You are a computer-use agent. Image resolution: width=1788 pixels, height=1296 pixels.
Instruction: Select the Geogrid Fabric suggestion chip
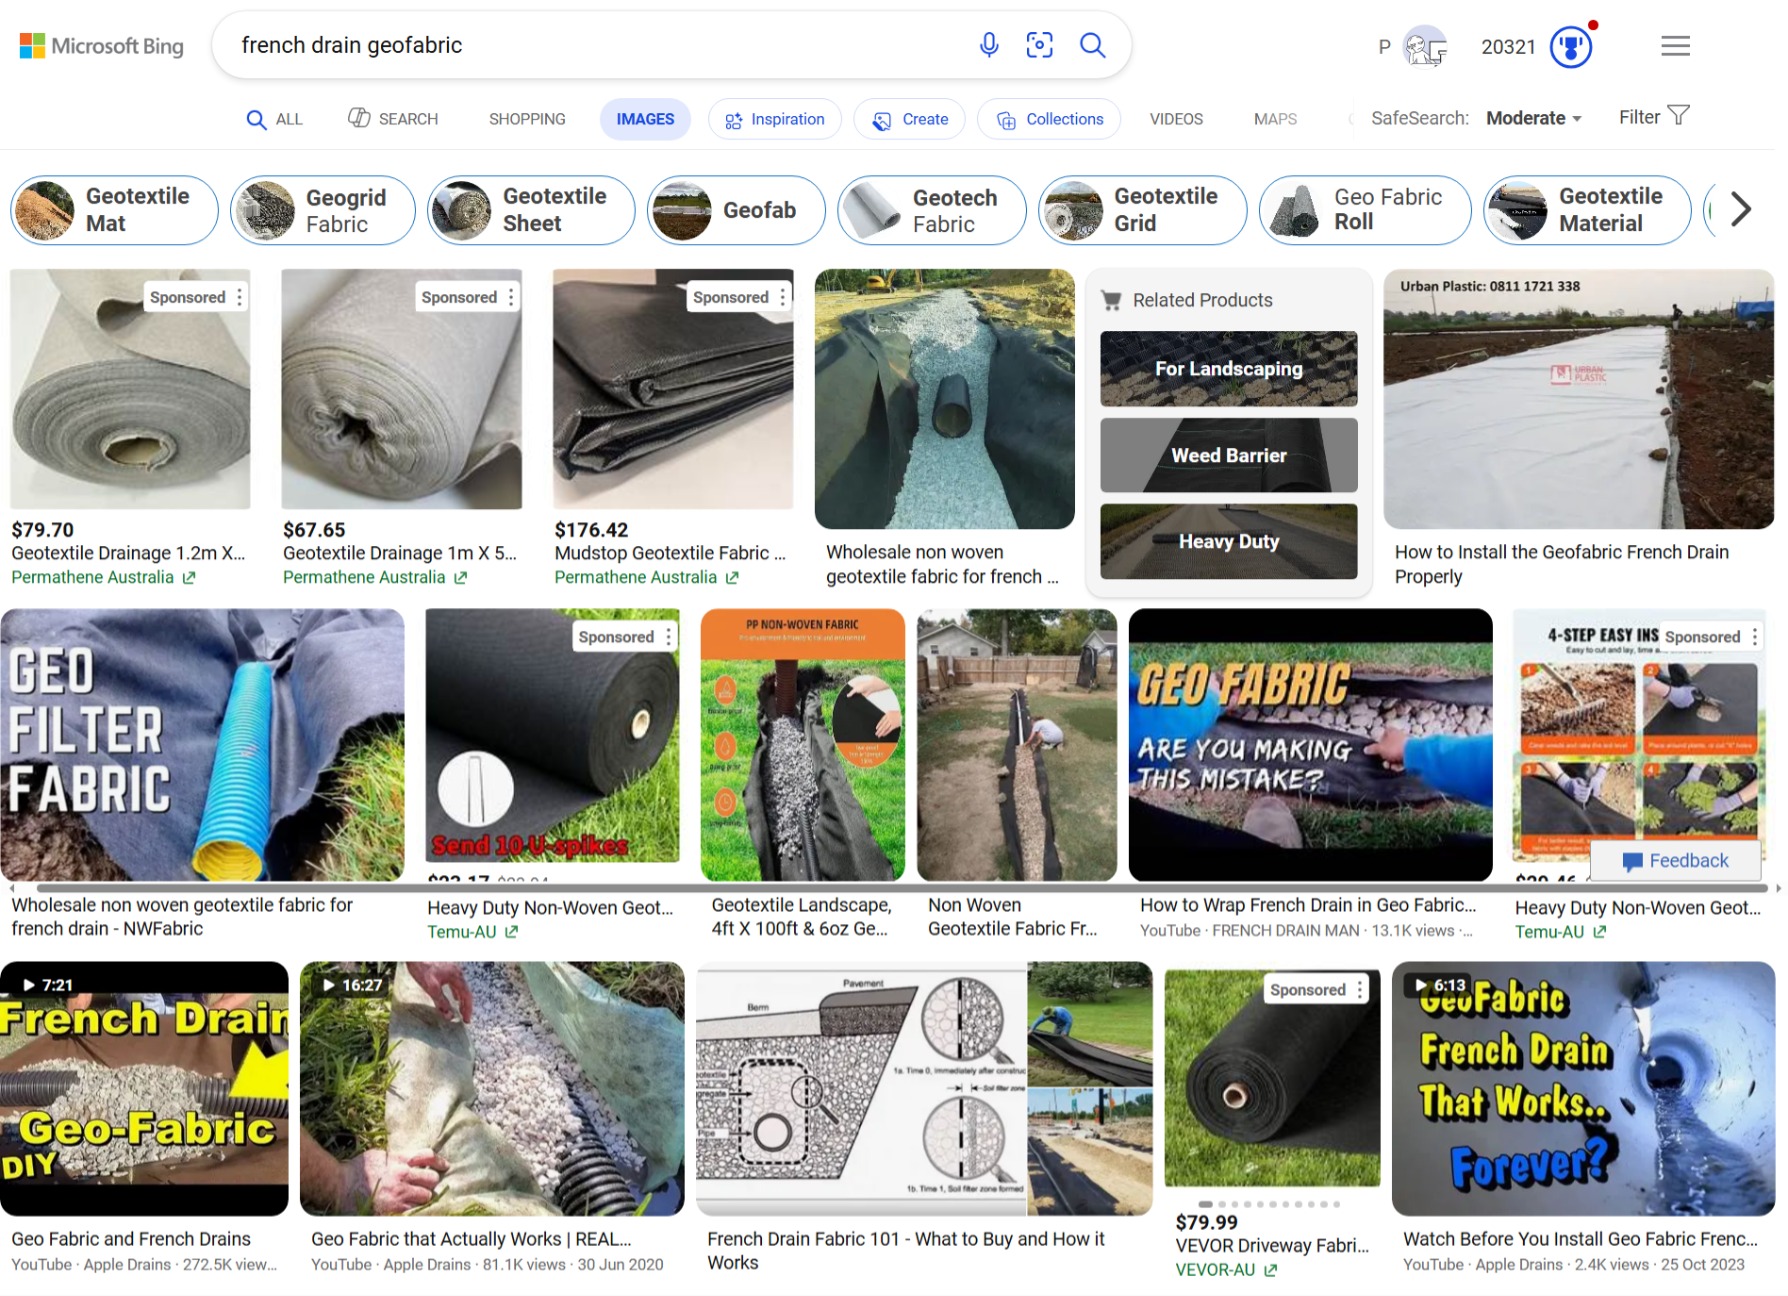click(323, 210)
